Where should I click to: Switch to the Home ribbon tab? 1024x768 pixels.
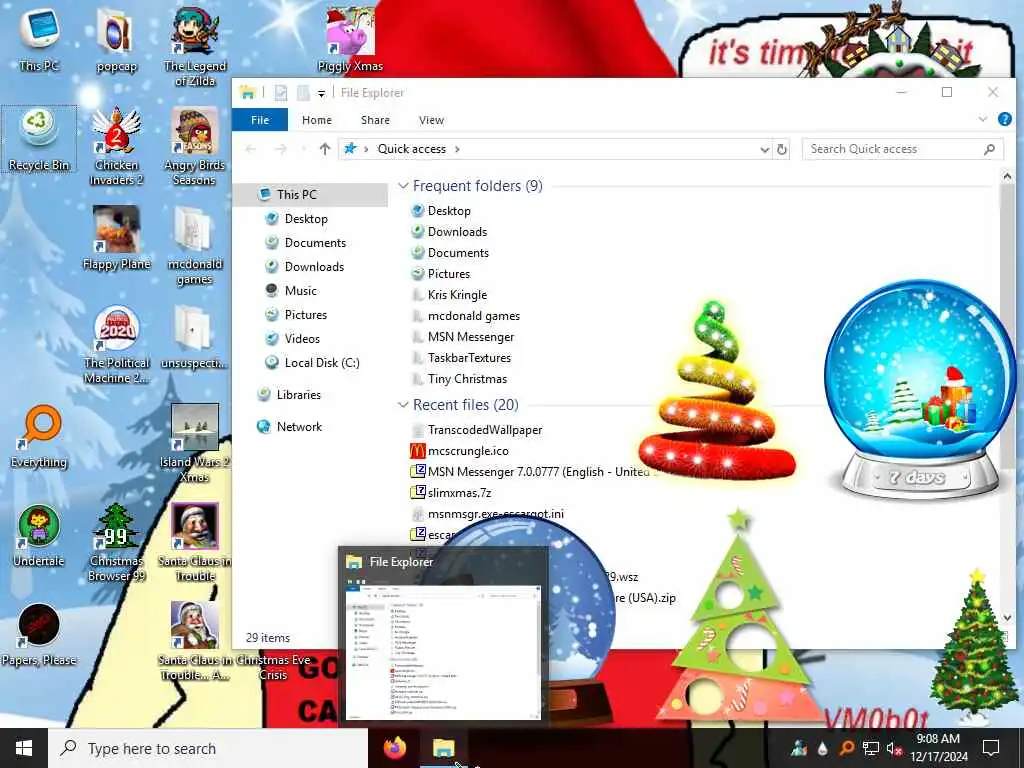click(317, 120)
